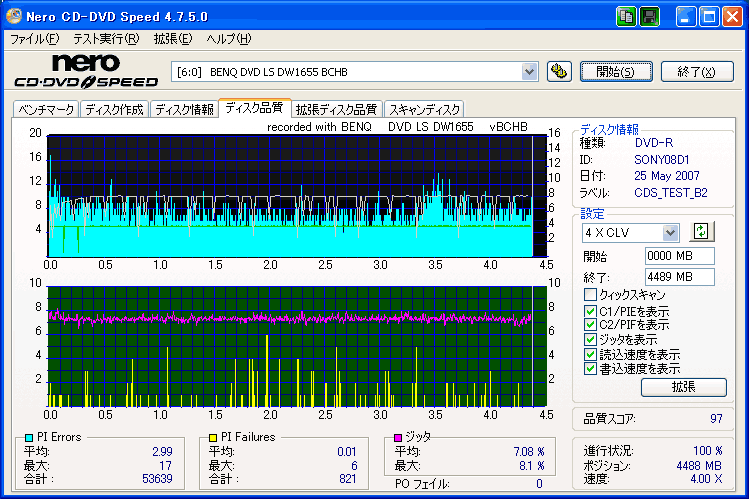
Task: Uncheck 読込速度を表示 checkbox
Action: 590,354
